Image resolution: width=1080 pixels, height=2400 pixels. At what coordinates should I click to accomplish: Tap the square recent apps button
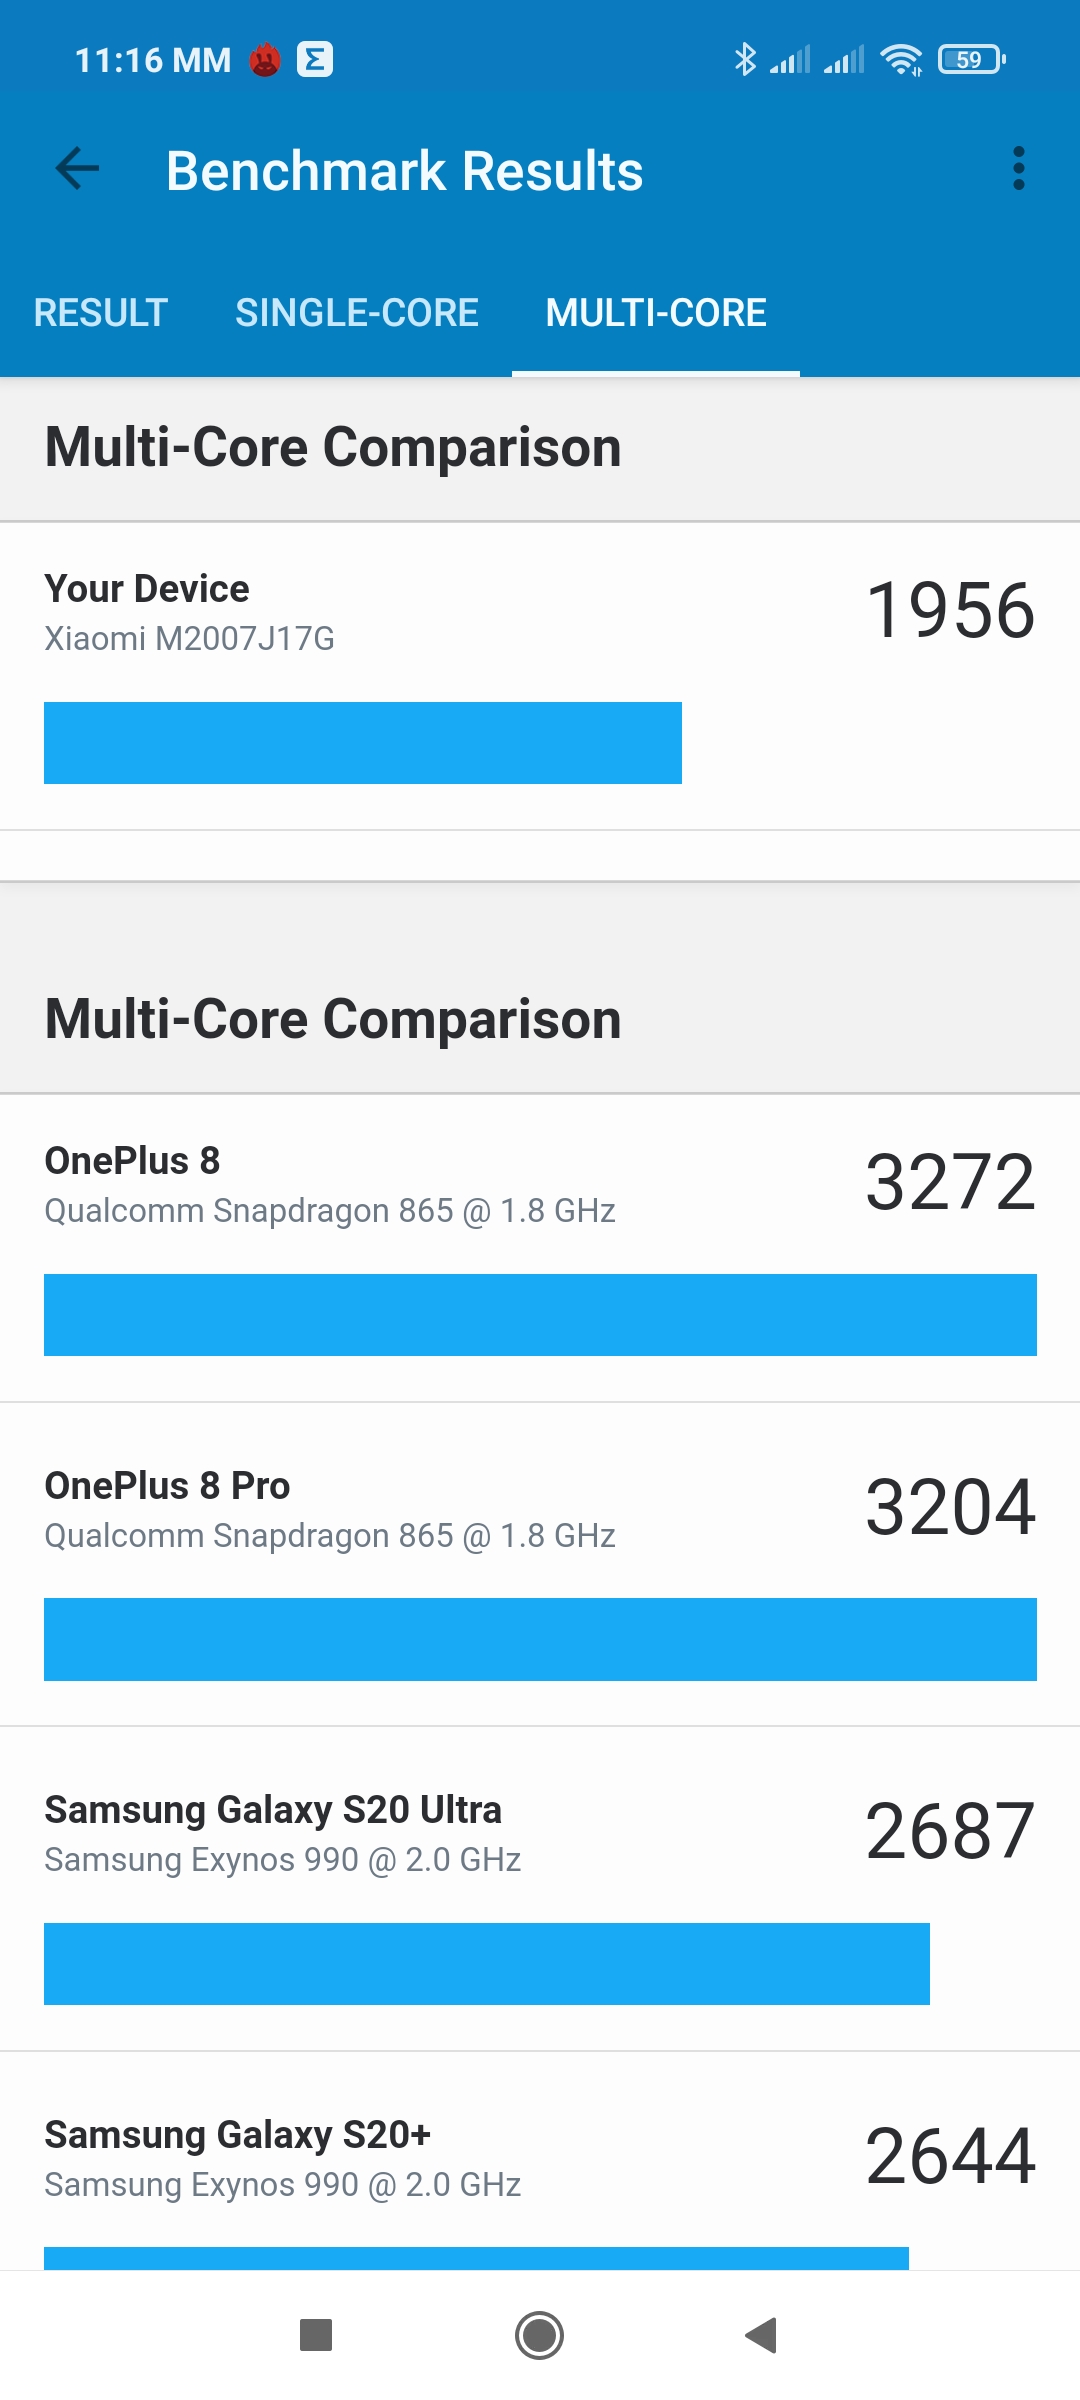316,2335
